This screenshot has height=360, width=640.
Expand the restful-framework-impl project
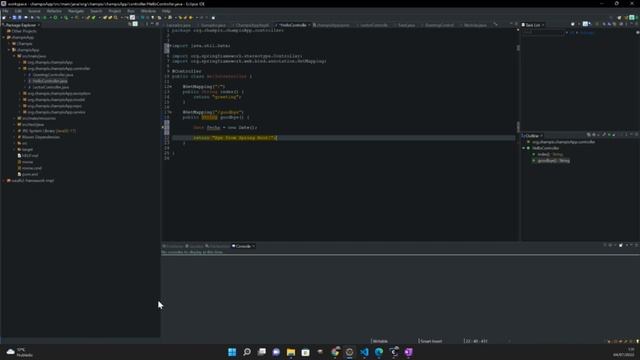4,180
